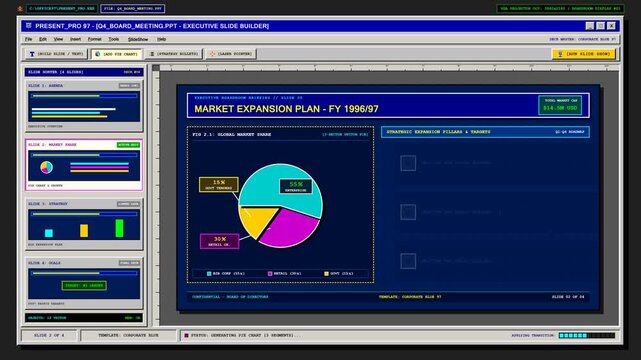Click the T icon on Build Slide button
The image size is (641, 360).
[x=32, y=54]
